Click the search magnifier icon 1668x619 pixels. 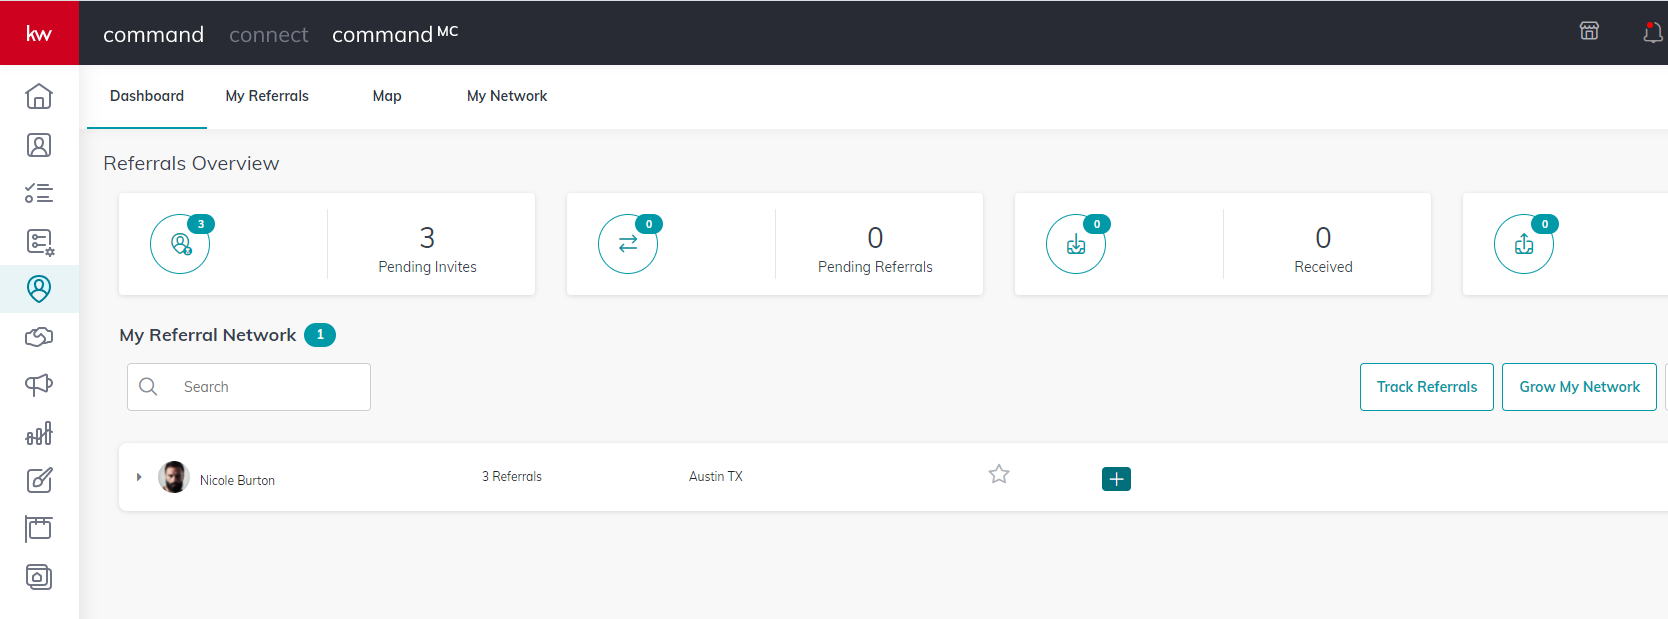(148, 386)
